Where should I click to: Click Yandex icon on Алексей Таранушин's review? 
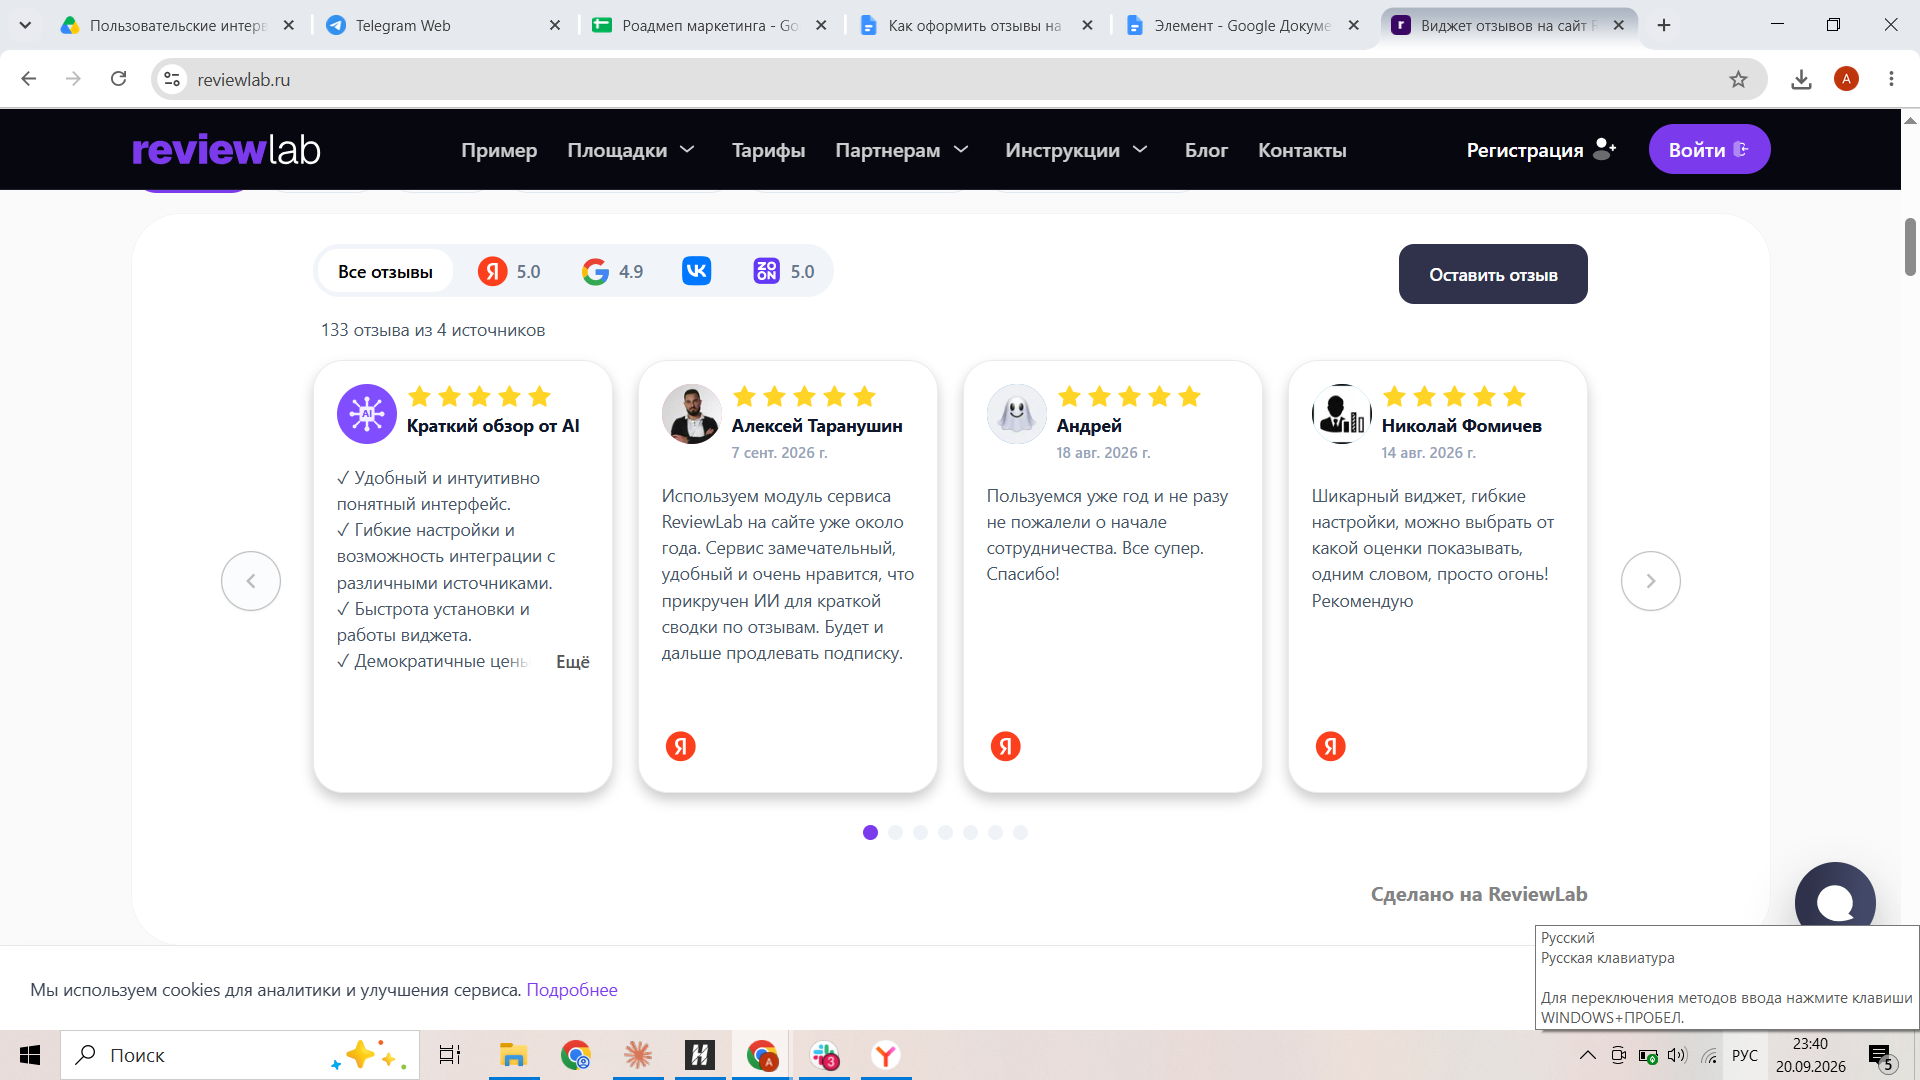pos(681,746)
